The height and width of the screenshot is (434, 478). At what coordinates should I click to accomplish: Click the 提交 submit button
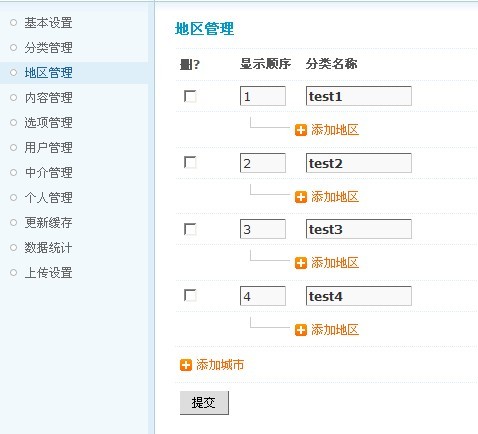point(204,403)
